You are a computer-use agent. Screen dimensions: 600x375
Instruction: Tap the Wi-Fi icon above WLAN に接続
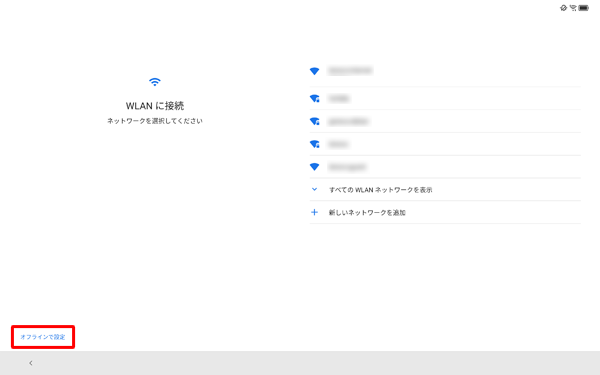click(155, 82)
